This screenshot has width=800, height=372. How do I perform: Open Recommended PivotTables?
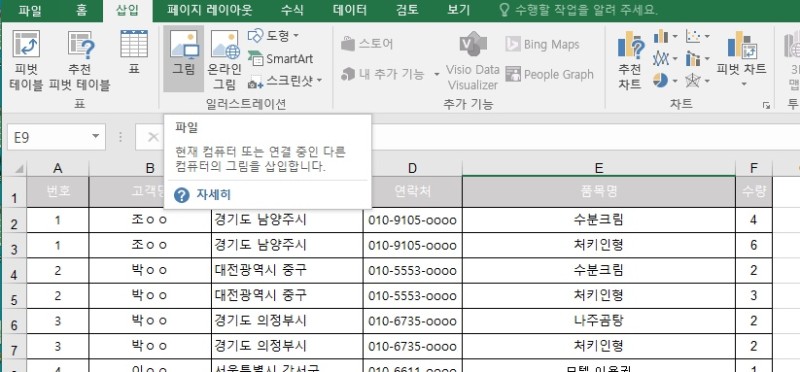click(80, 60)
